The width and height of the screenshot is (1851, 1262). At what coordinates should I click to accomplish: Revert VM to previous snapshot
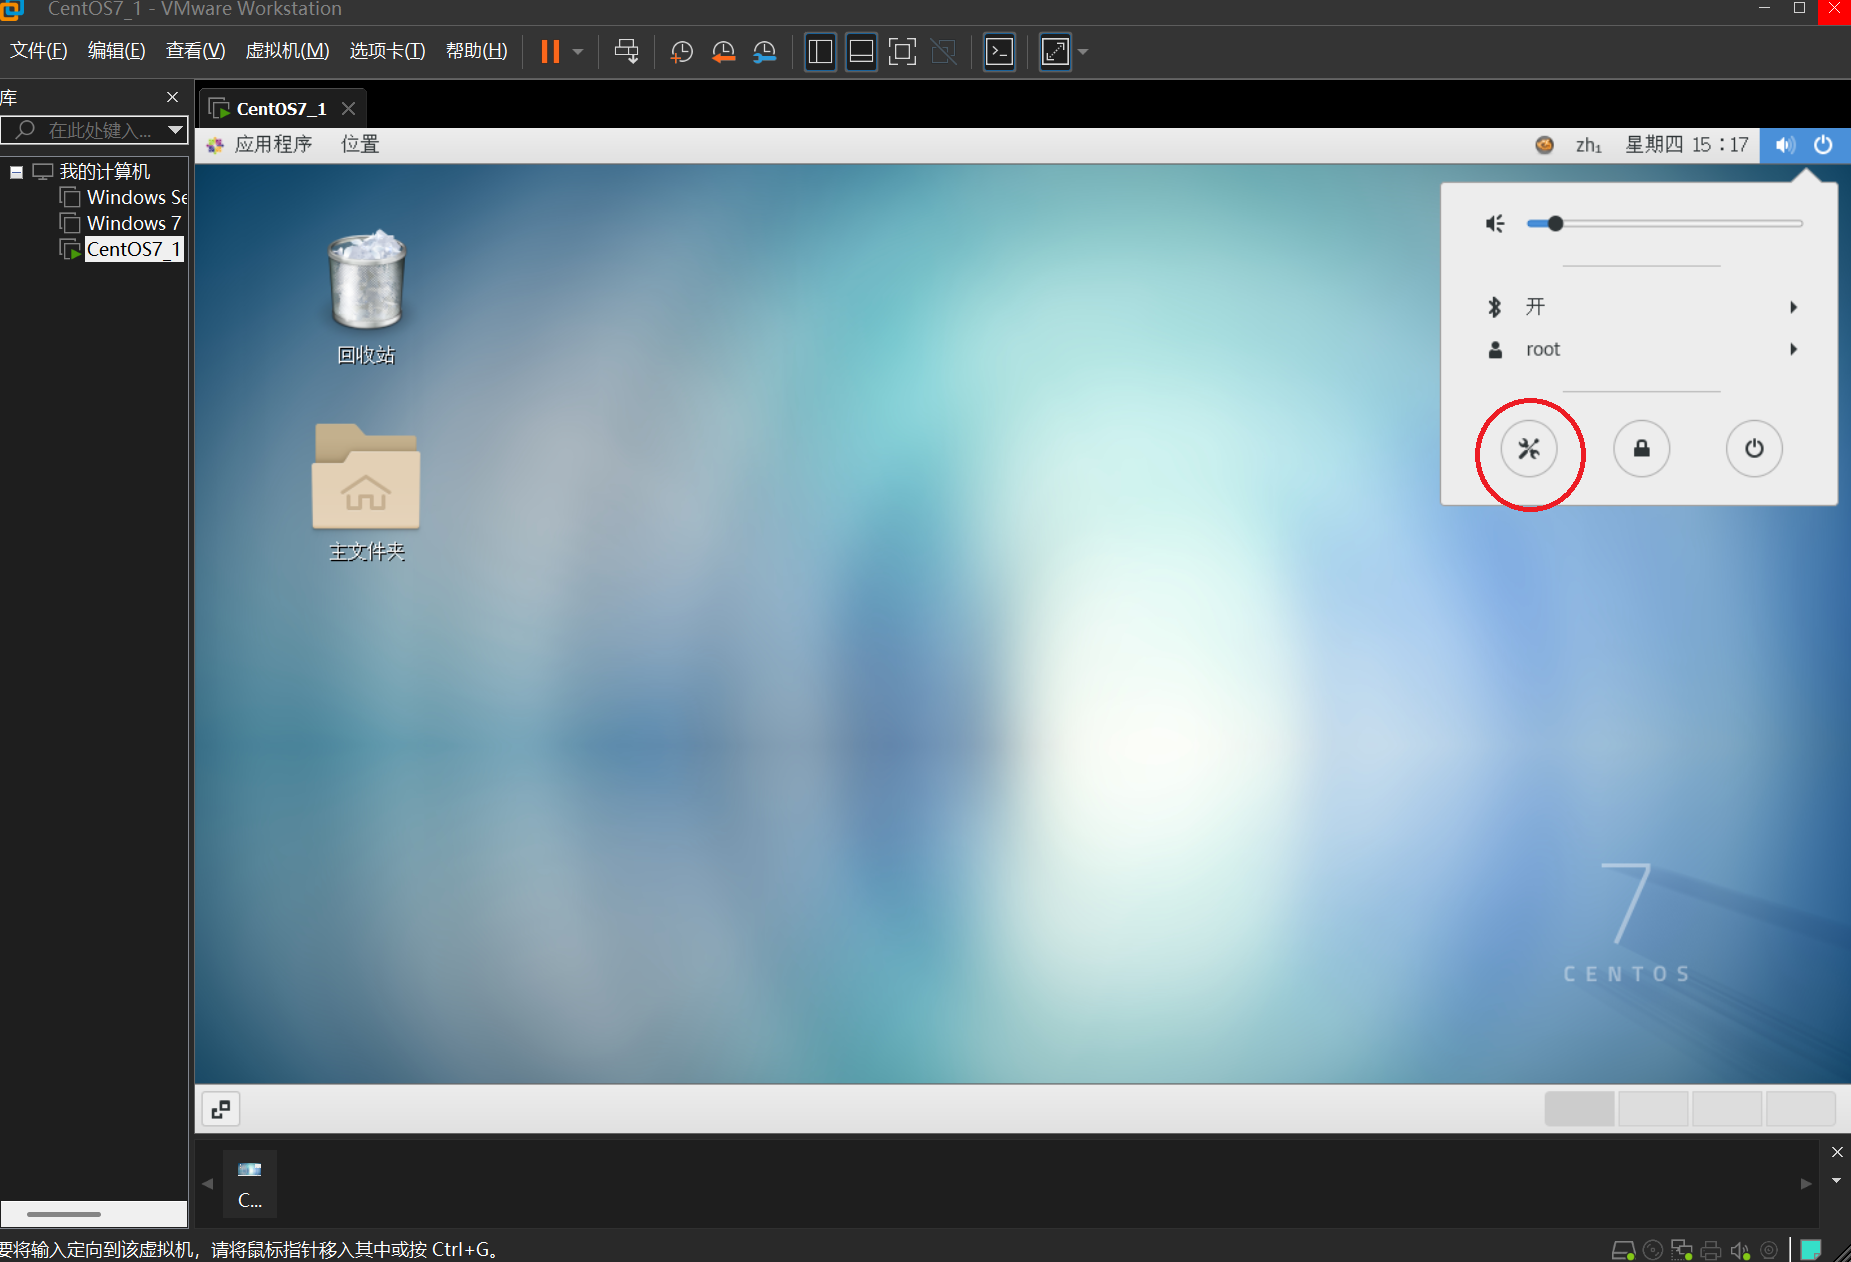(x=723, y=52)
